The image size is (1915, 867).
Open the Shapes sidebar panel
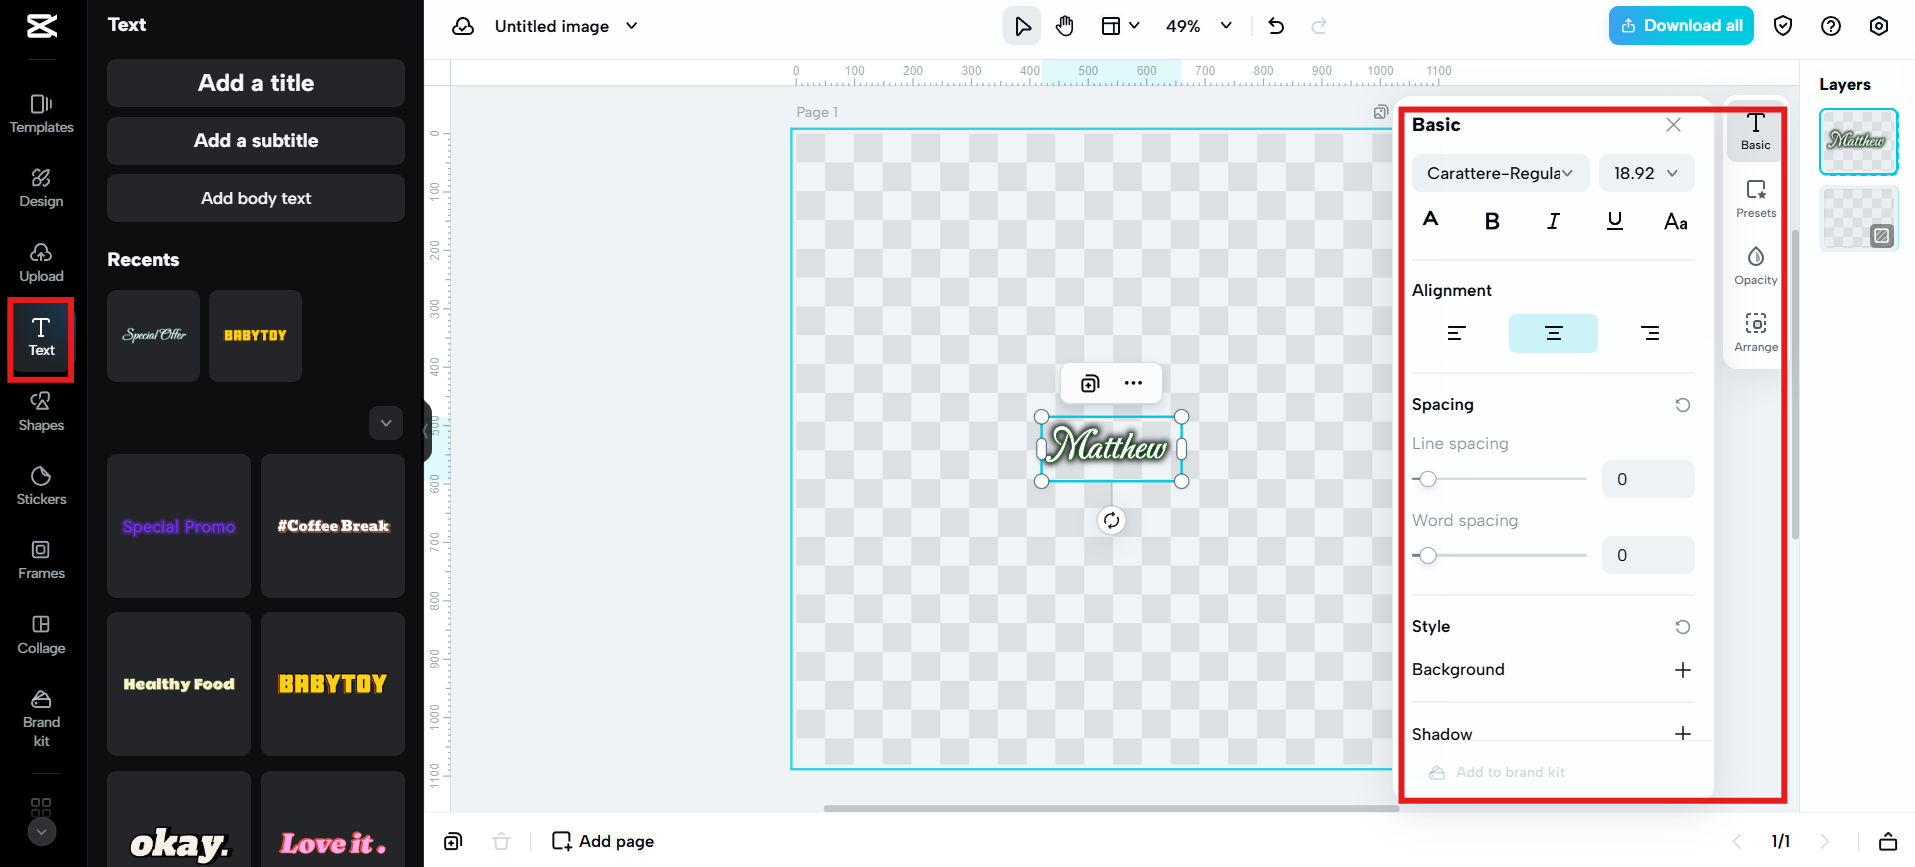(x=41, y=411)
